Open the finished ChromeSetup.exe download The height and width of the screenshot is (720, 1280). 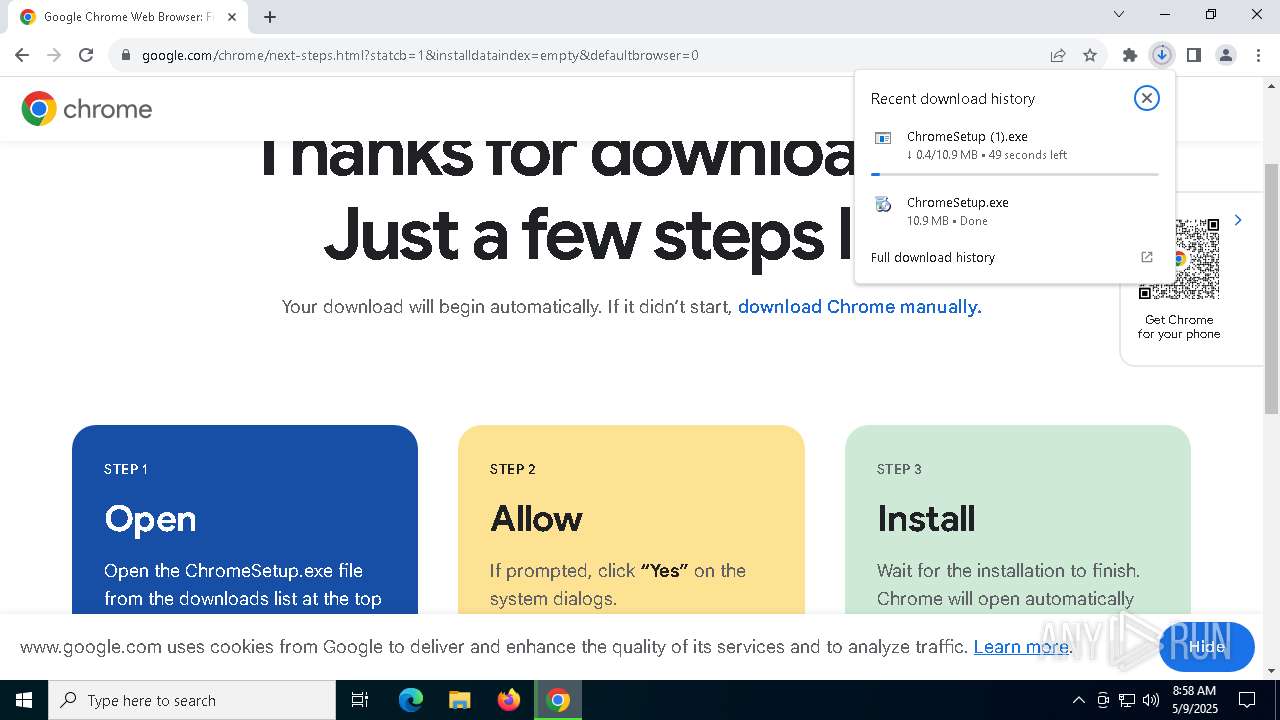click(x=1015, y=211)
